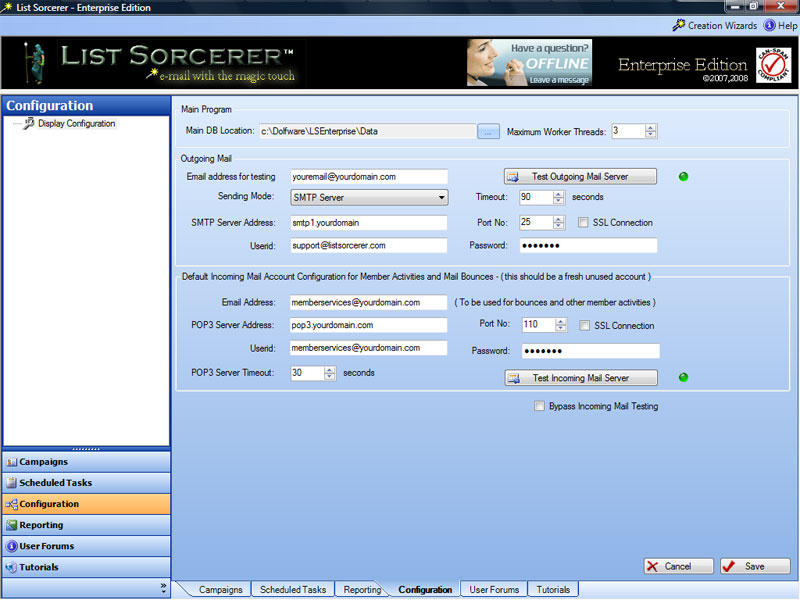
Task: Focus the POP3 Server Address field
Action: (368, 325)
